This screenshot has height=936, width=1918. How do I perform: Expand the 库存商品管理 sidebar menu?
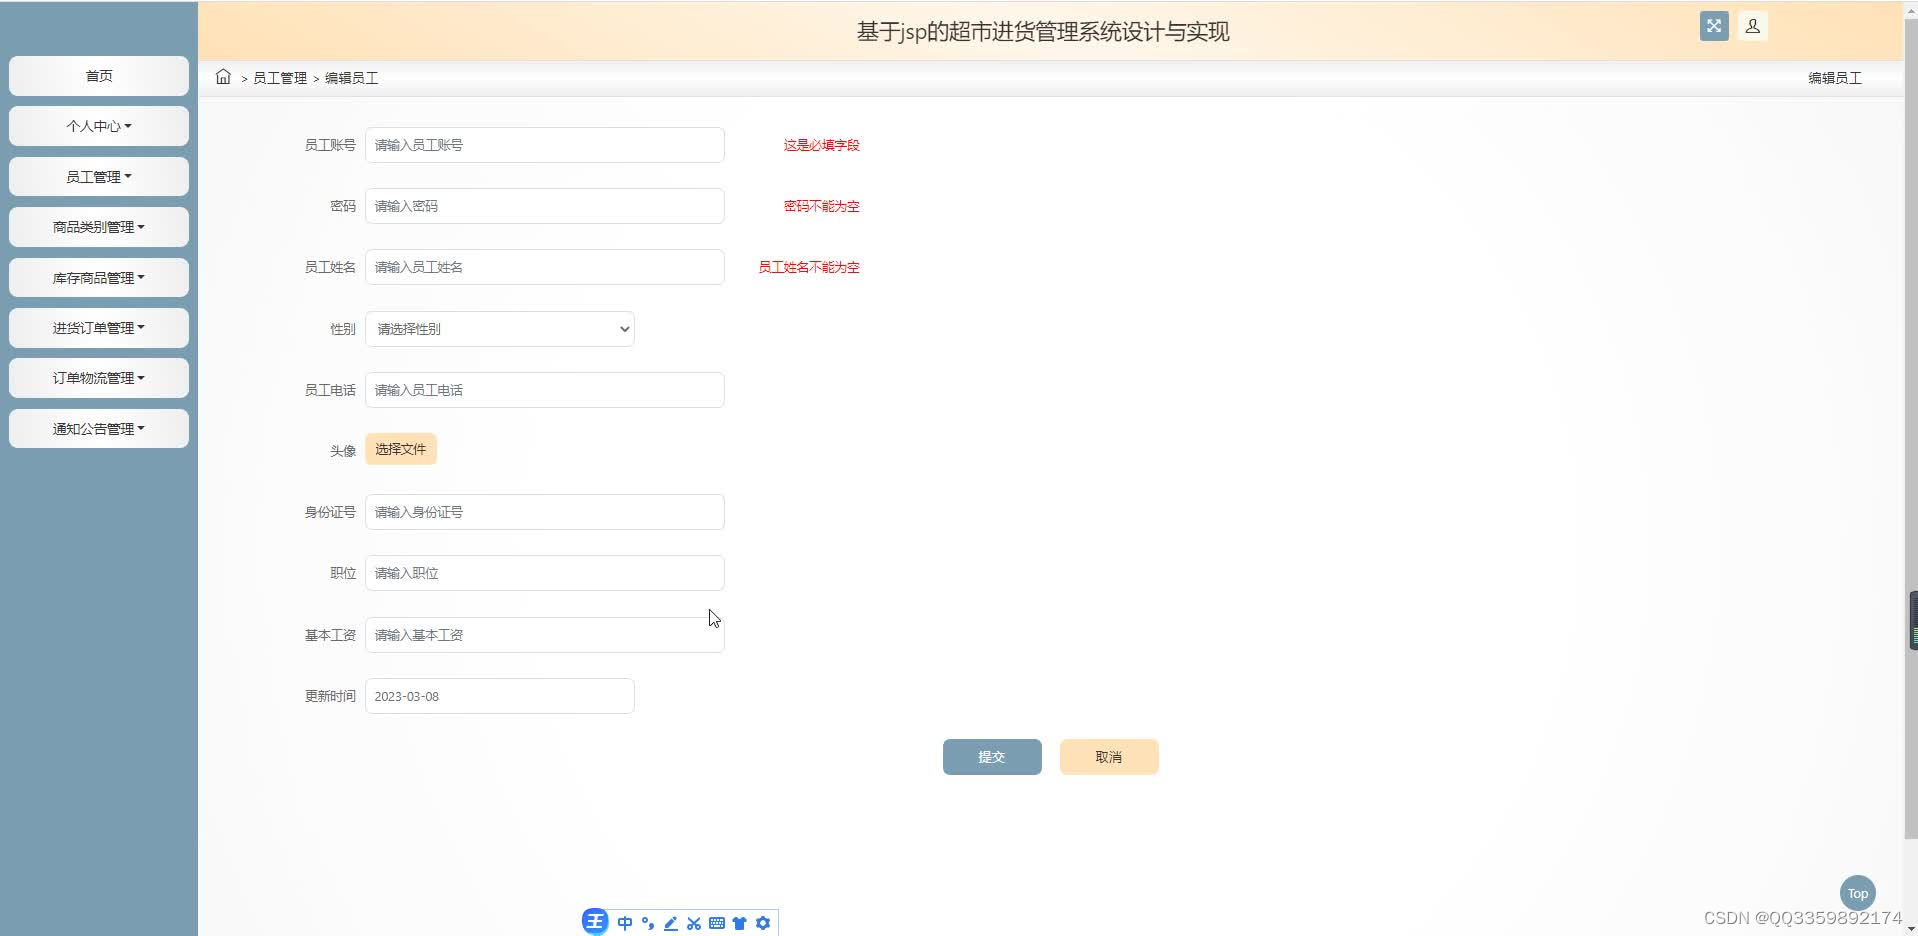click(99, 278)
